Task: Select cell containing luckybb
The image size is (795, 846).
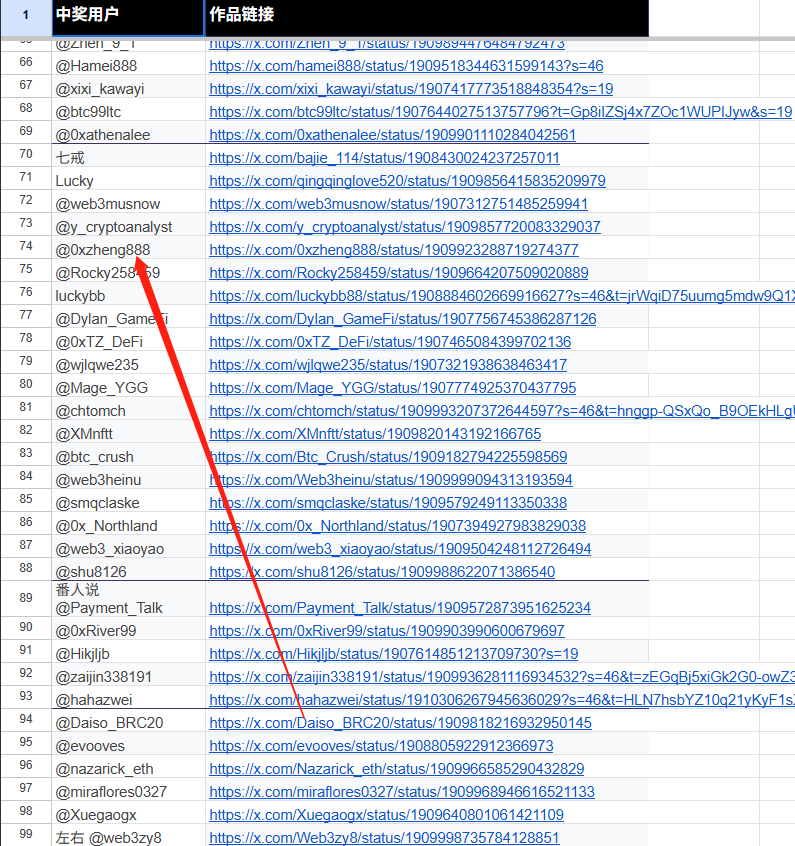Action: point(128,296)
